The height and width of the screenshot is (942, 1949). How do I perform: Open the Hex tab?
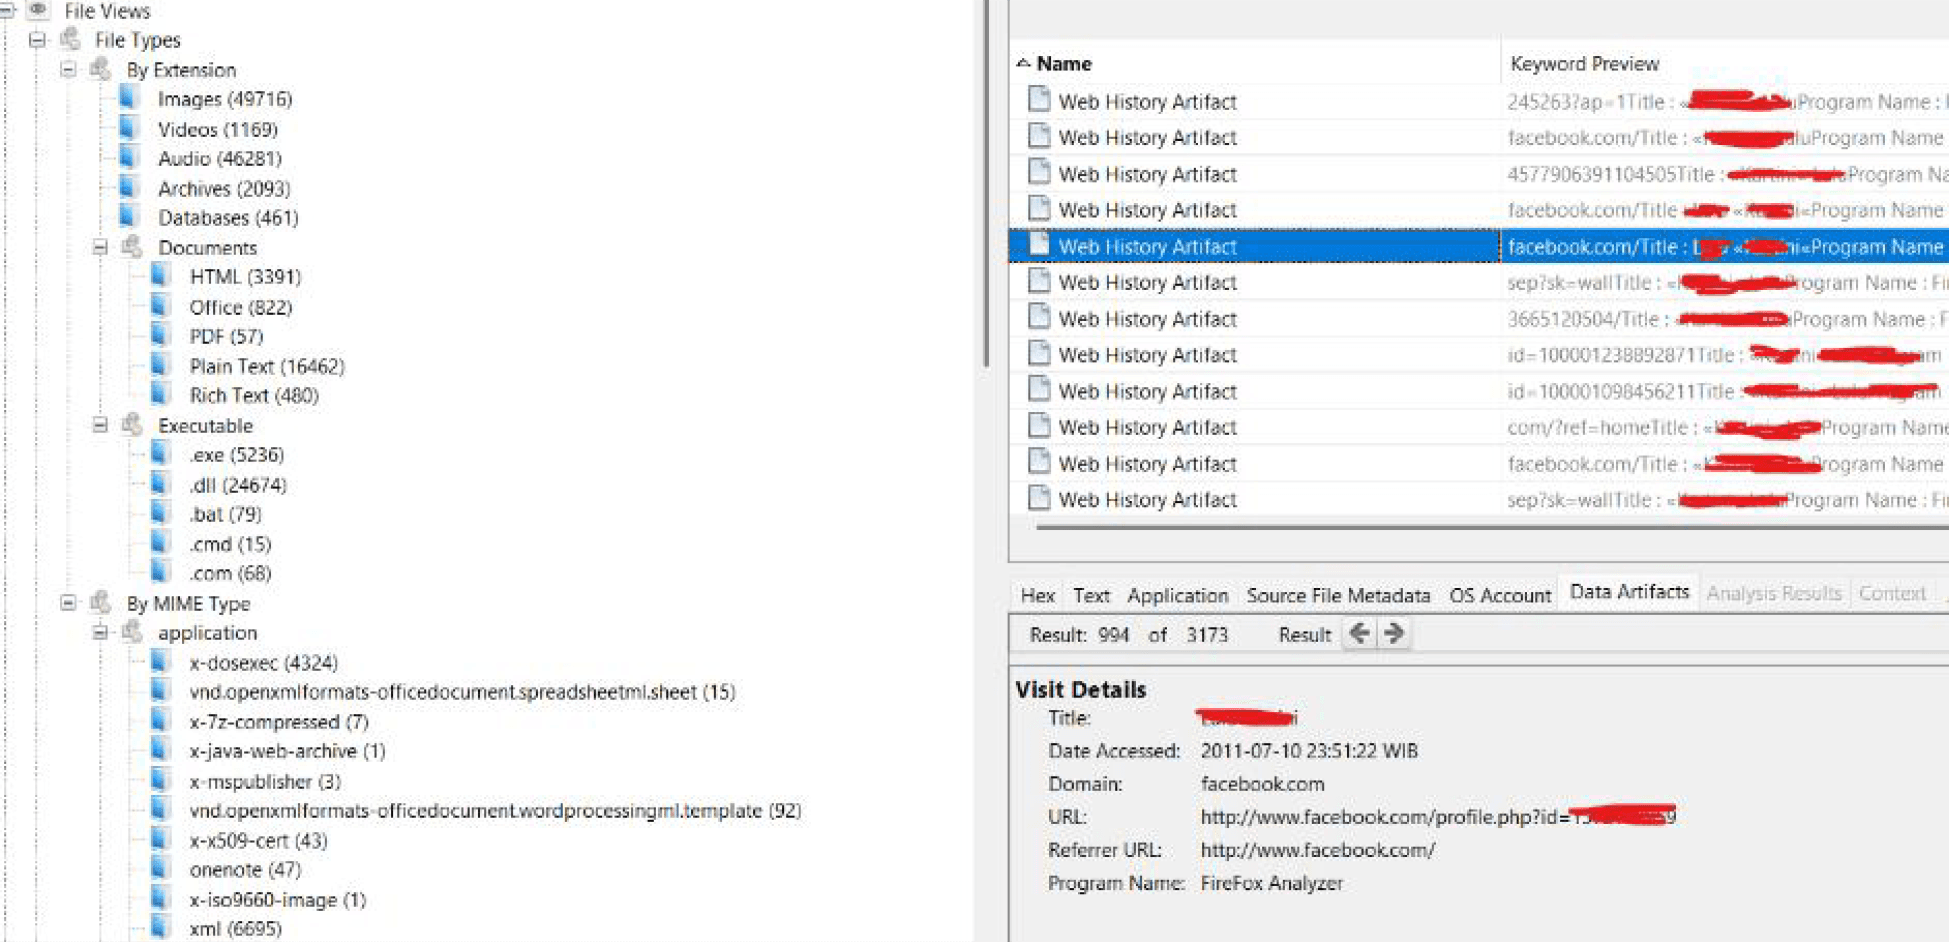pos(1038,595)
